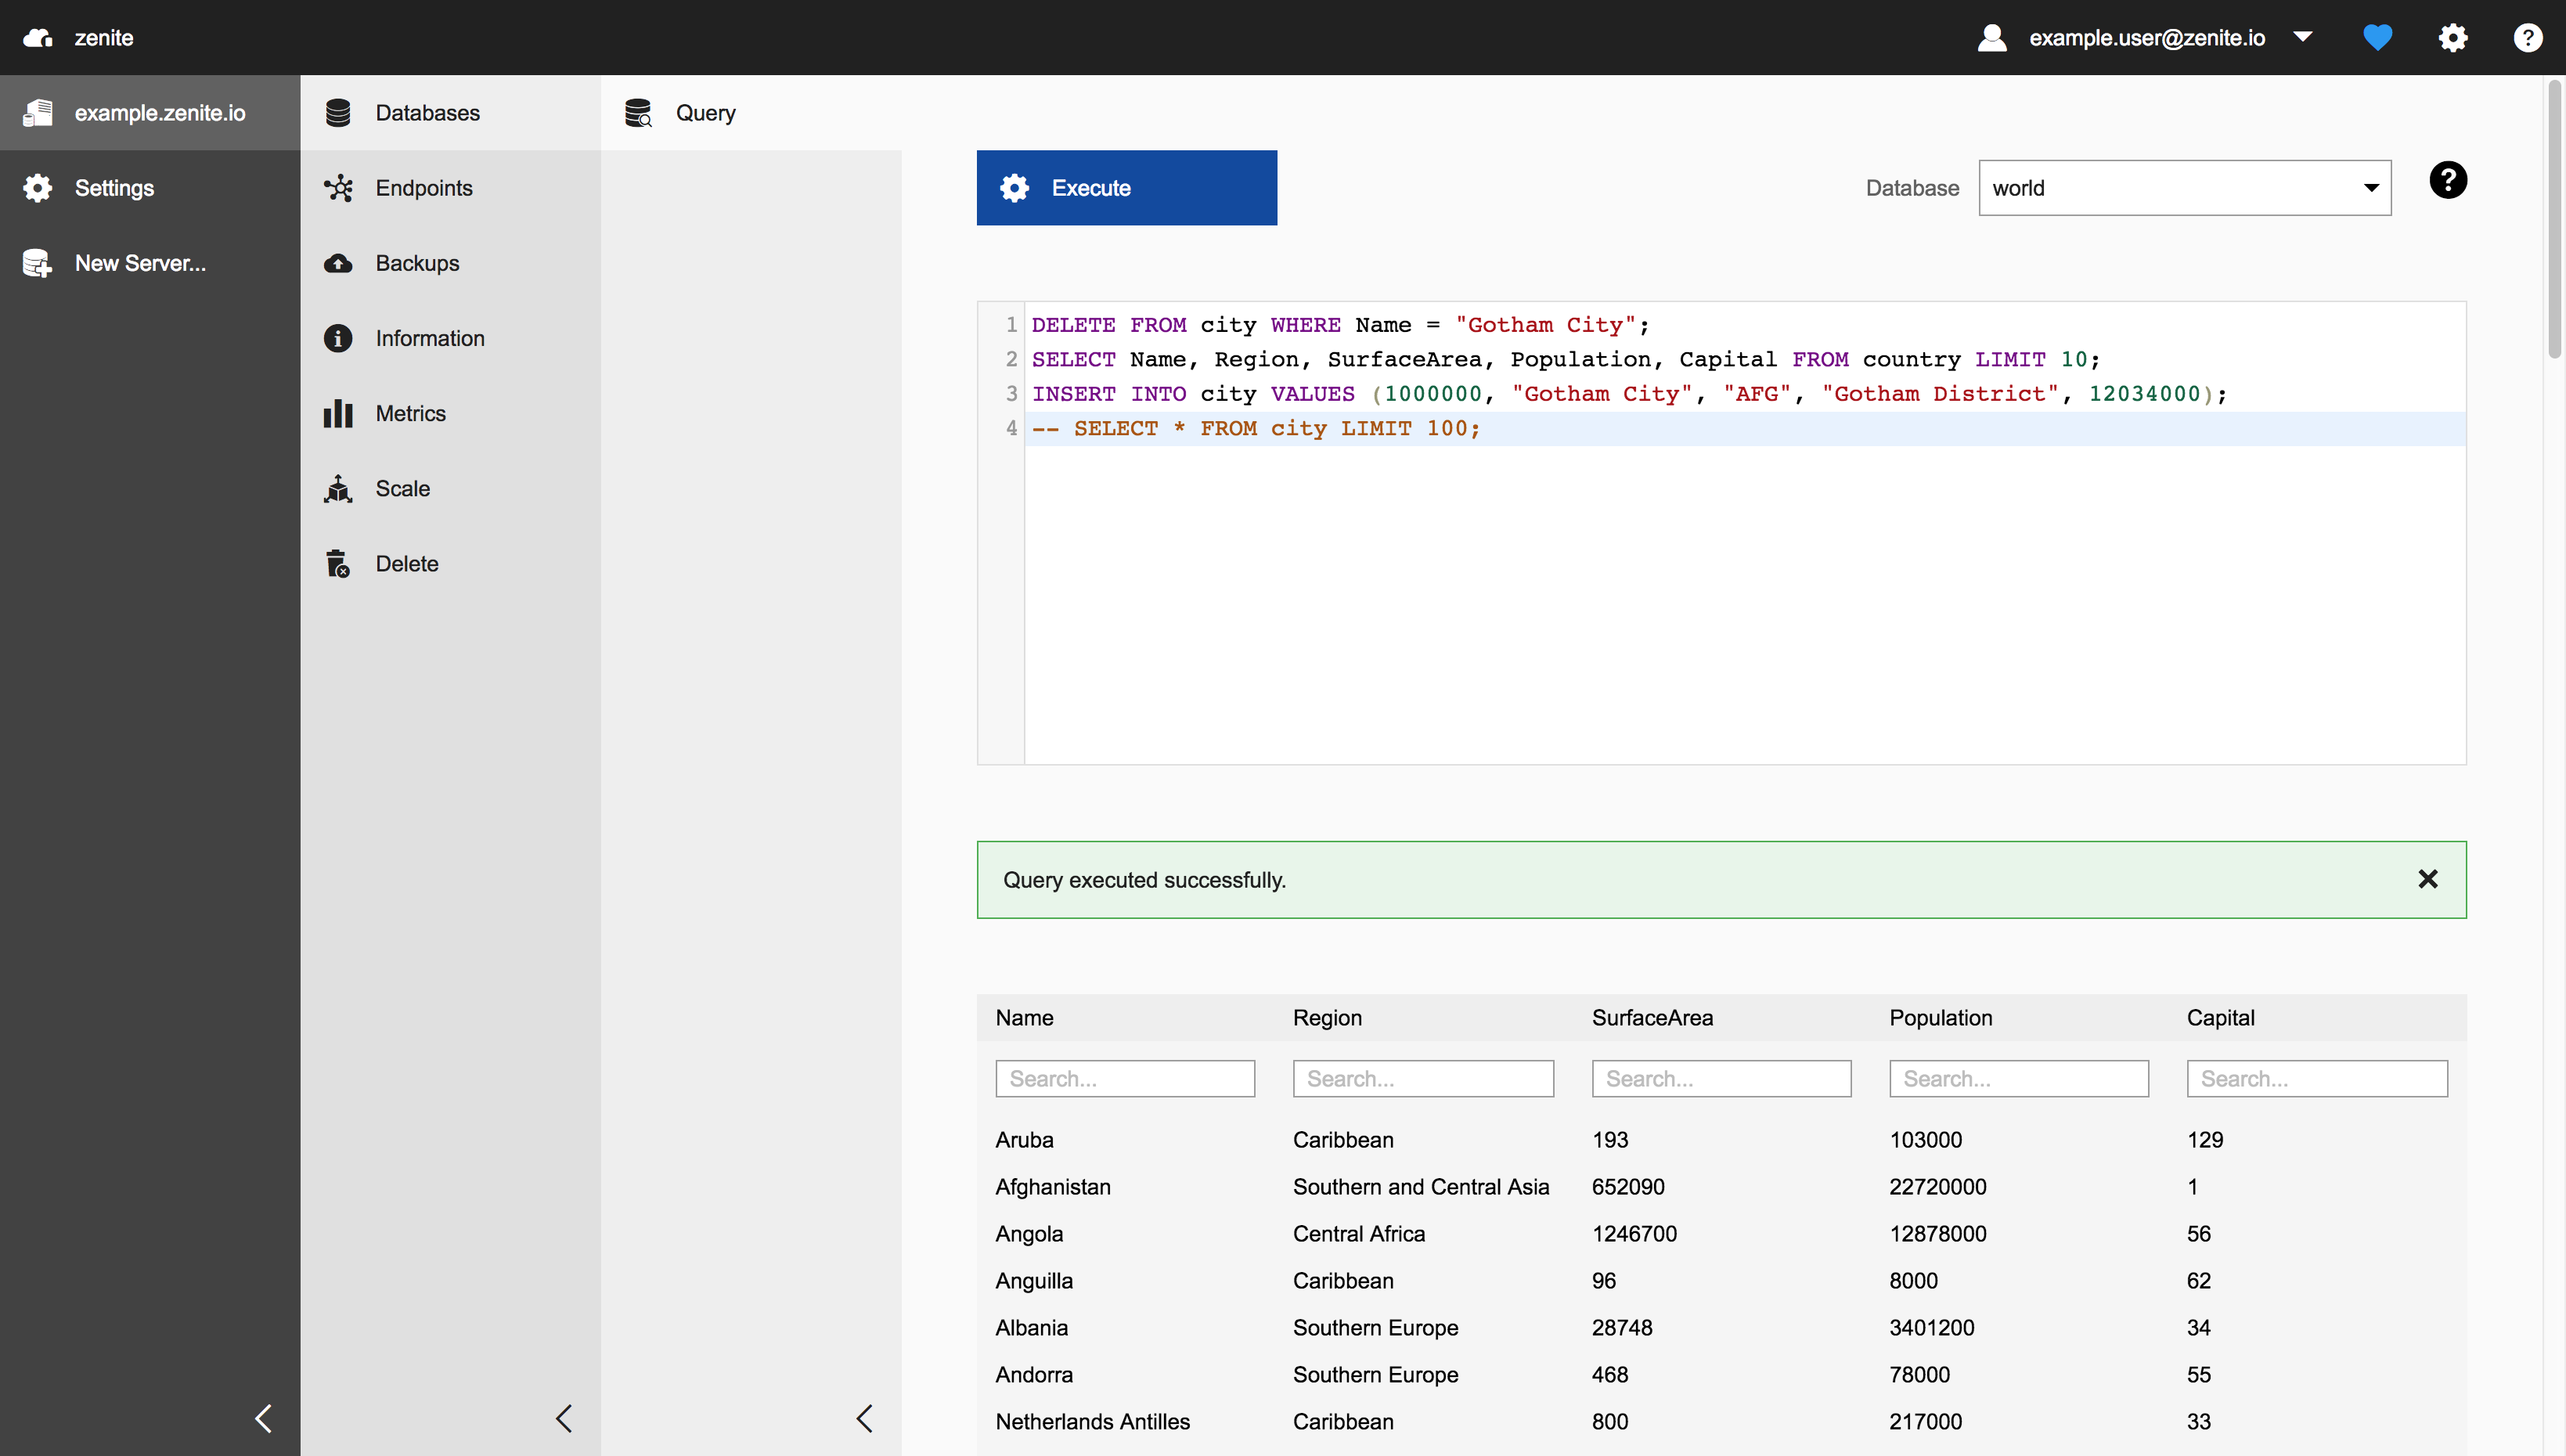The image size is (2566, 1456).
Task: Click the blue heart icon
Action: 2377,38
